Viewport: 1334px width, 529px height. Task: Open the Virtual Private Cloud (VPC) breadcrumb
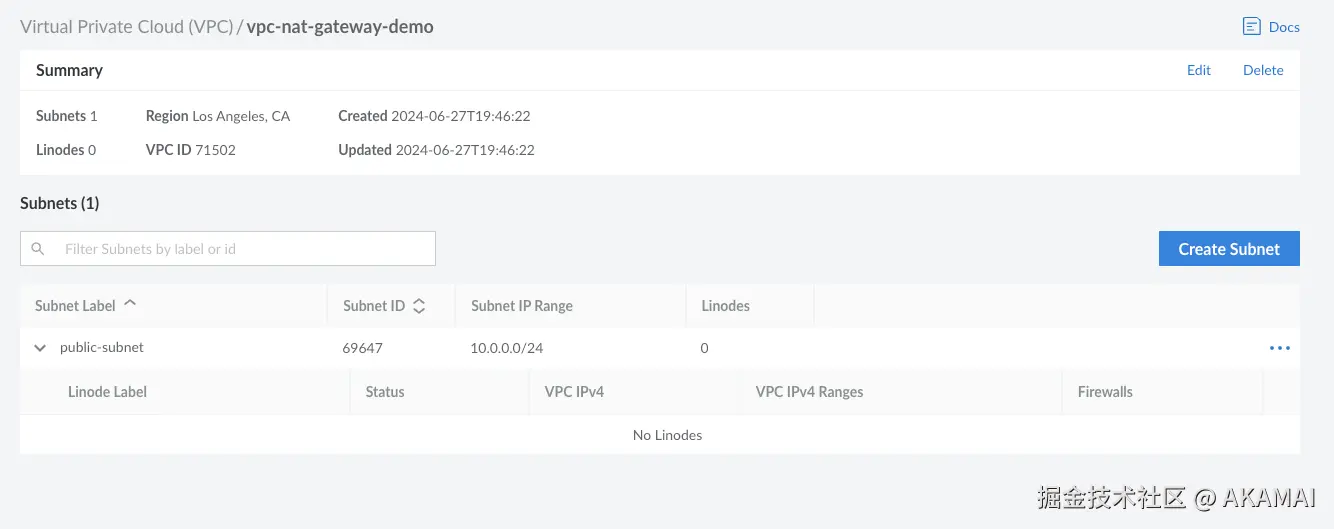coord(126,27)
